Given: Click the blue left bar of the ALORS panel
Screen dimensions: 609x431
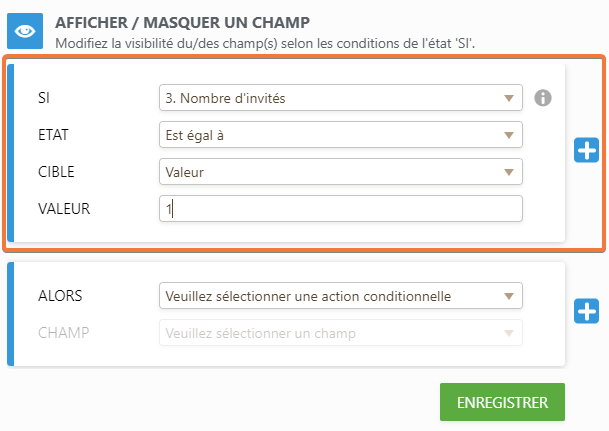Looking at the screenshot, I should click(x=11, y=314).
